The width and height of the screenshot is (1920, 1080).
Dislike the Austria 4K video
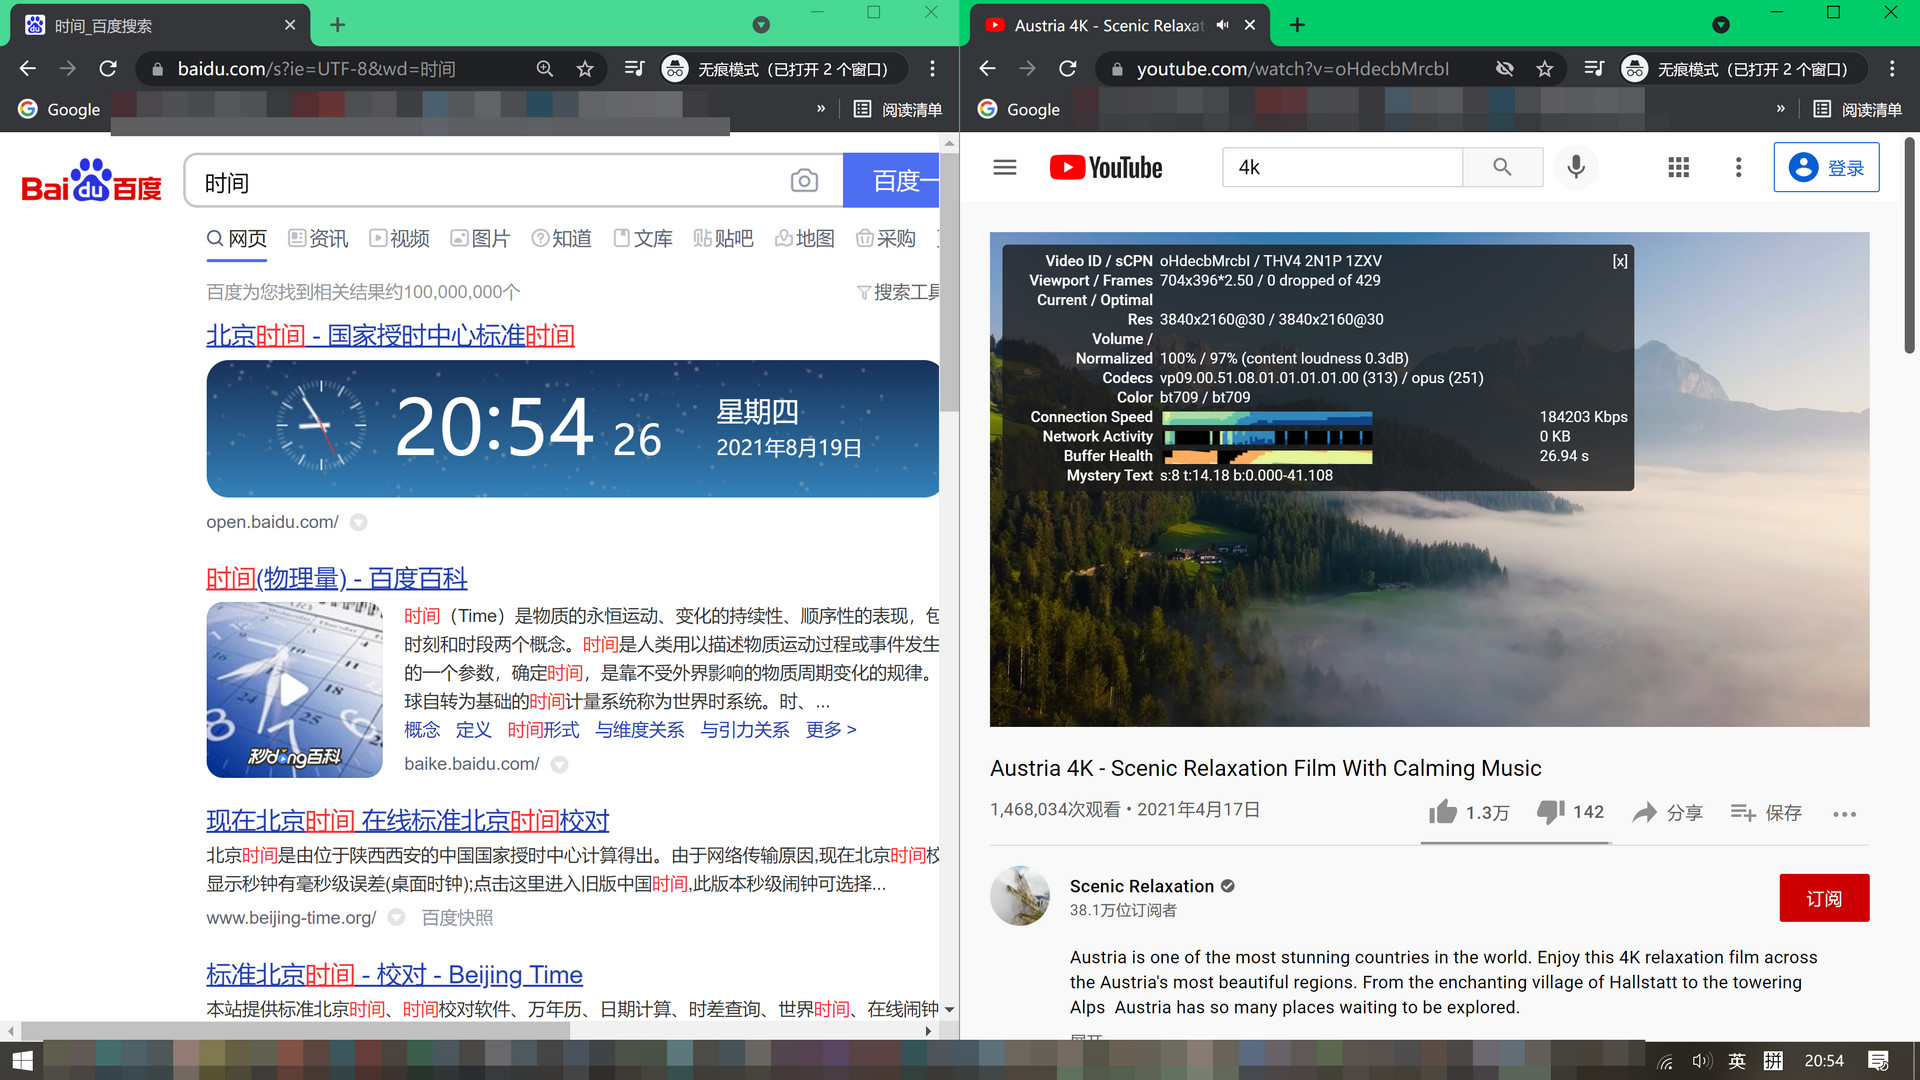(1551, 812)
